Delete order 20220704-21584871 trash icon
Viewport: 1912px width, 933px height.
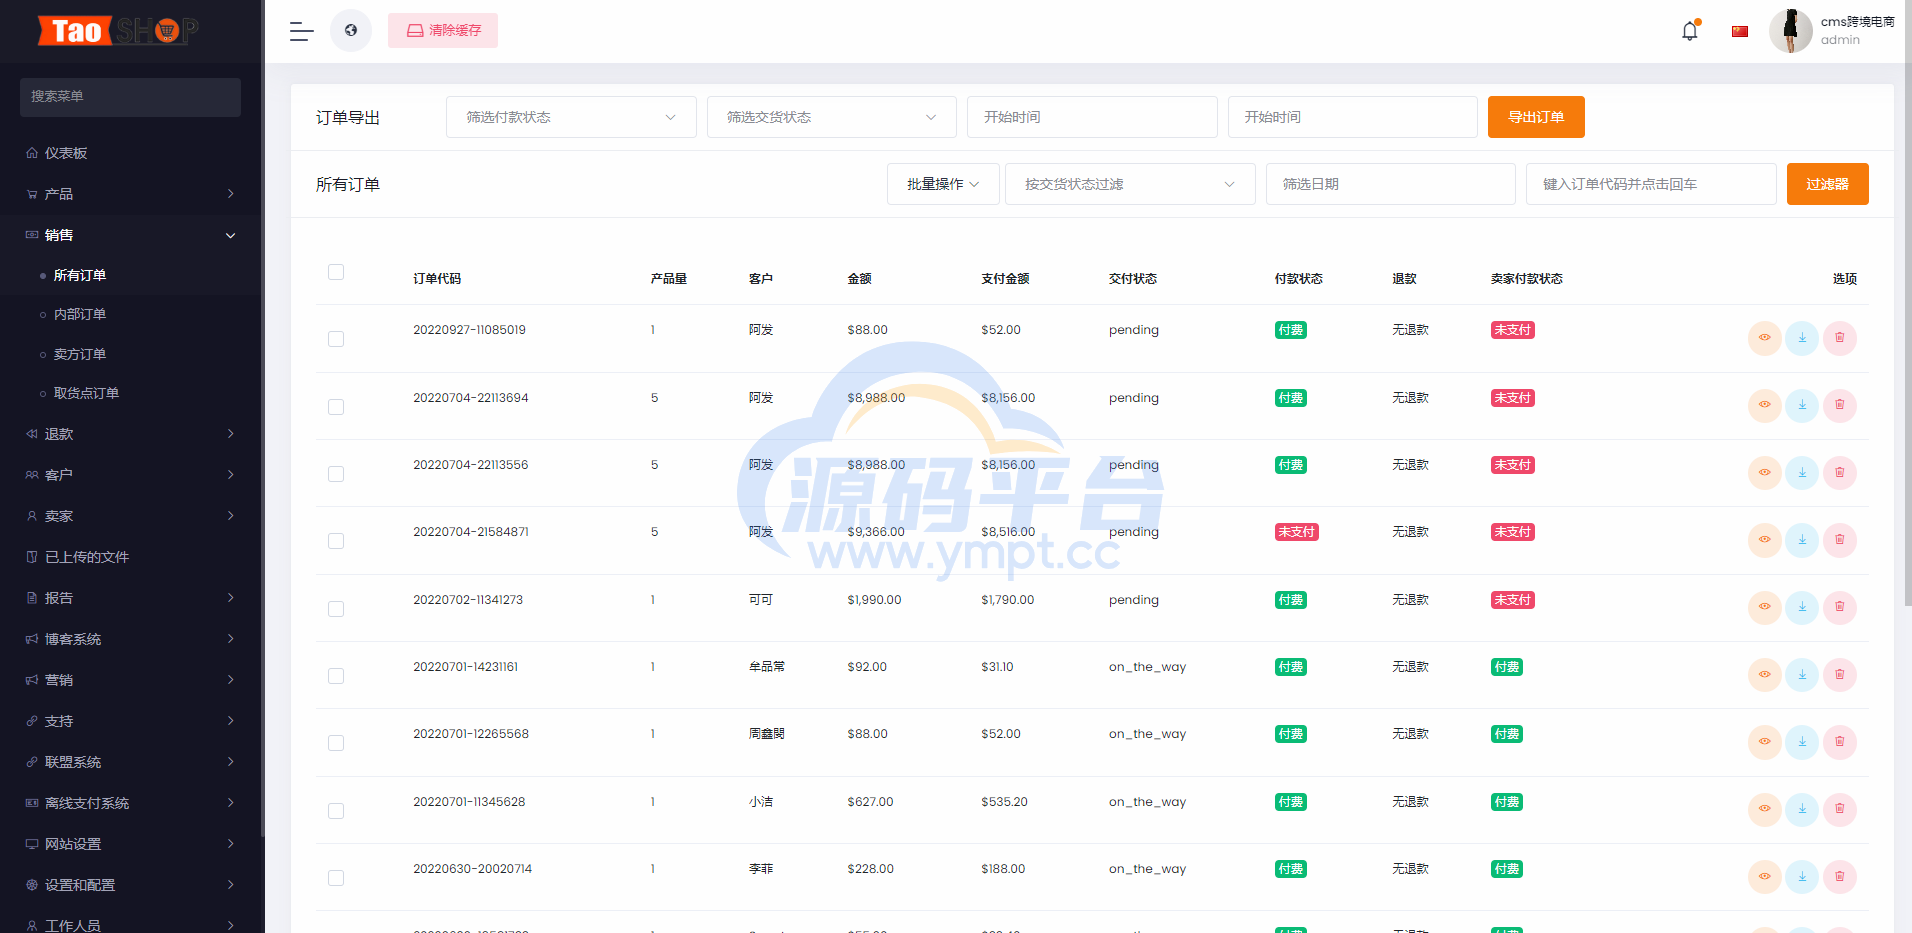[1840, 540]
